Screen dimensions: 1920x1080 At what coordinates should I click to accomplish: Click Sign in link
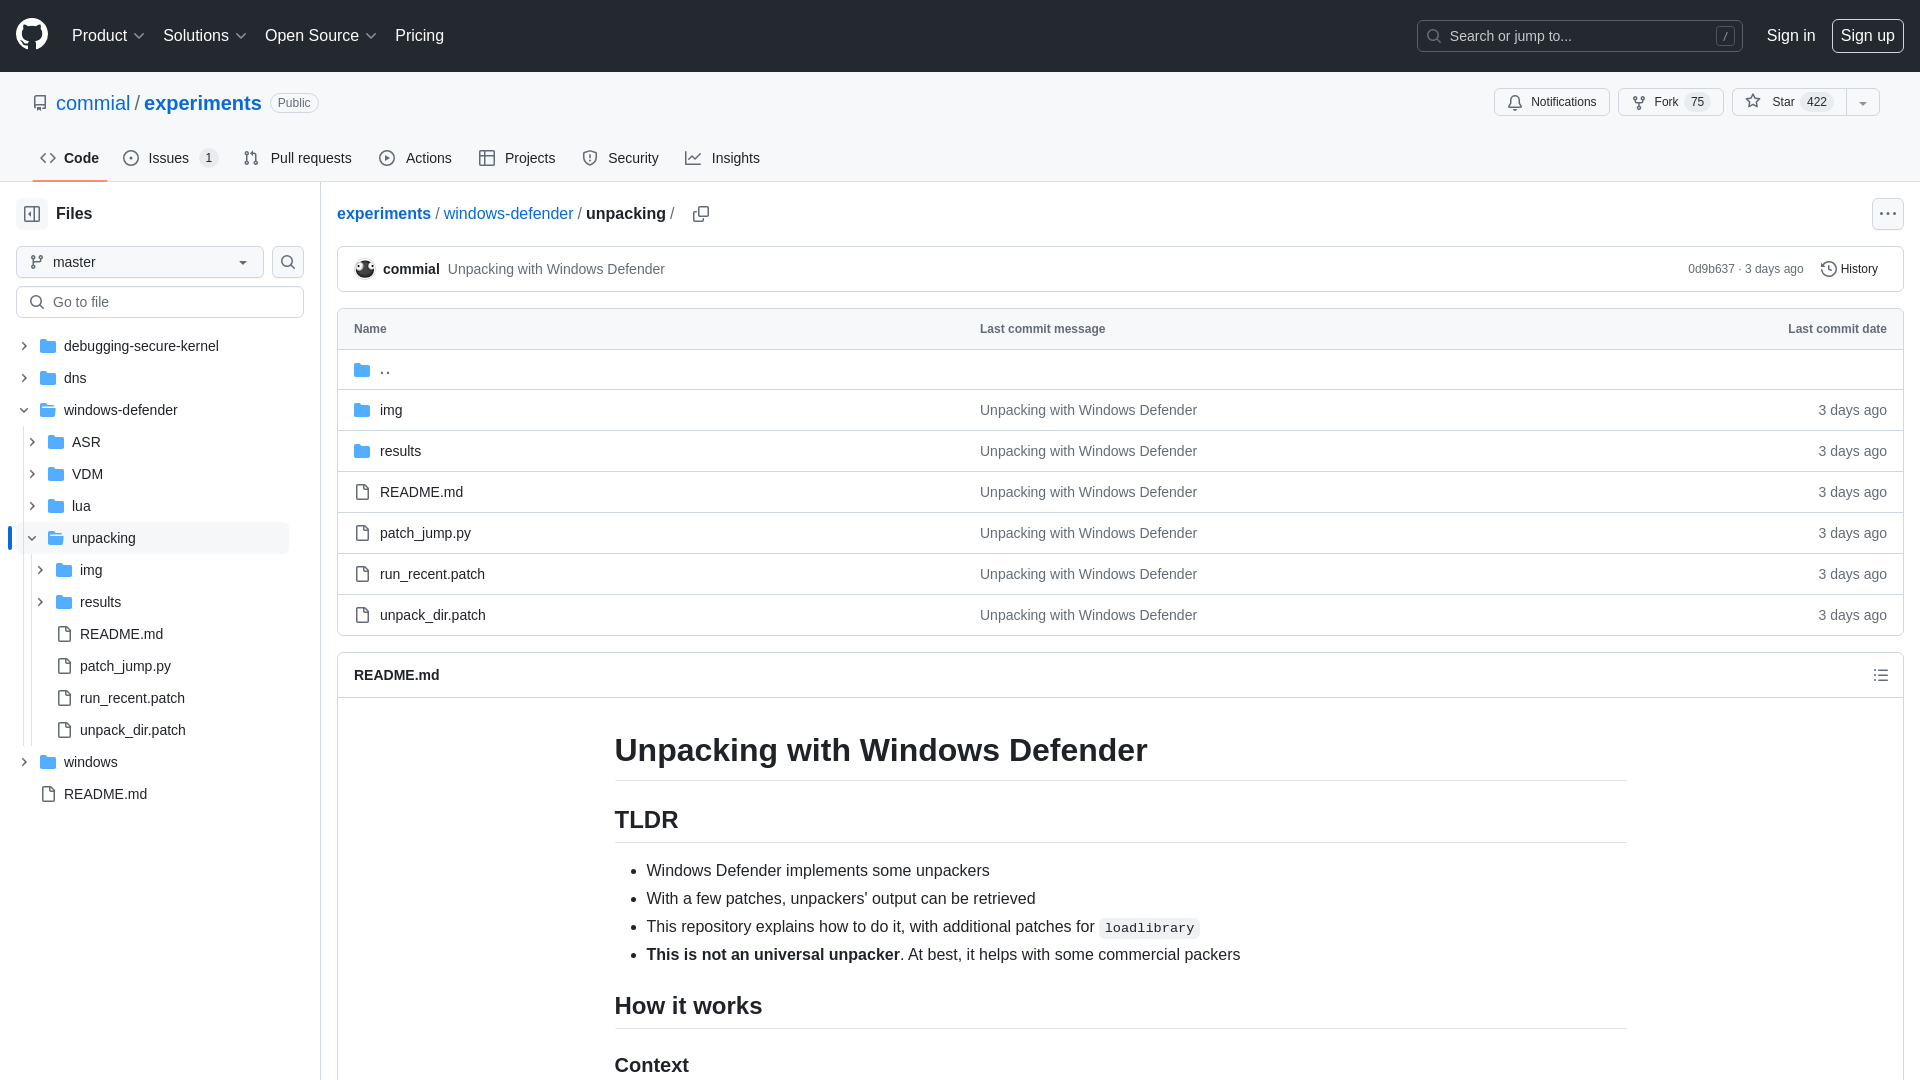[1790, 36]
